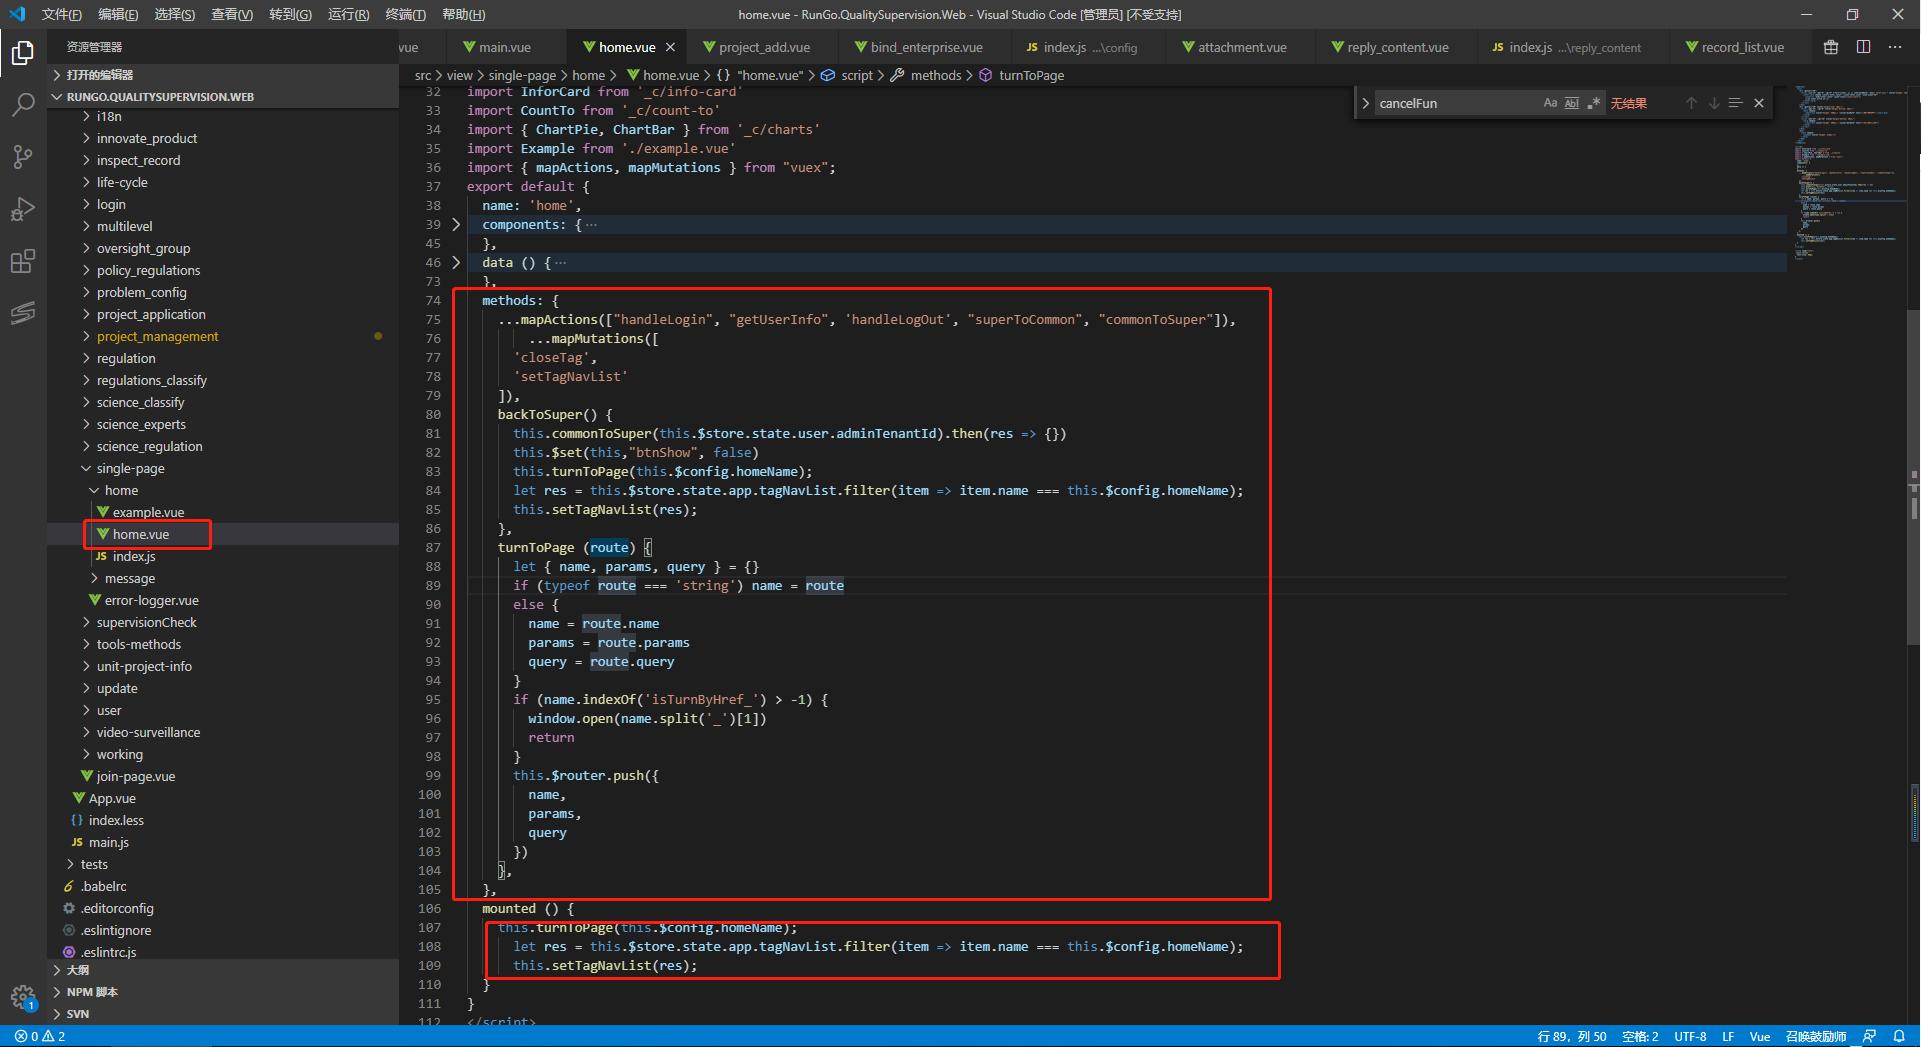Open the Source Control view
The height and width of the screenshot is (1047, 1921).
[x=22, y=156]
